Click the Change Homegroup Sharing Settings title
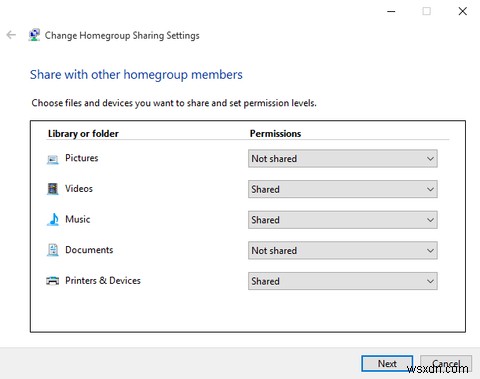Screen dimensions: 480x379 point(122,35)
